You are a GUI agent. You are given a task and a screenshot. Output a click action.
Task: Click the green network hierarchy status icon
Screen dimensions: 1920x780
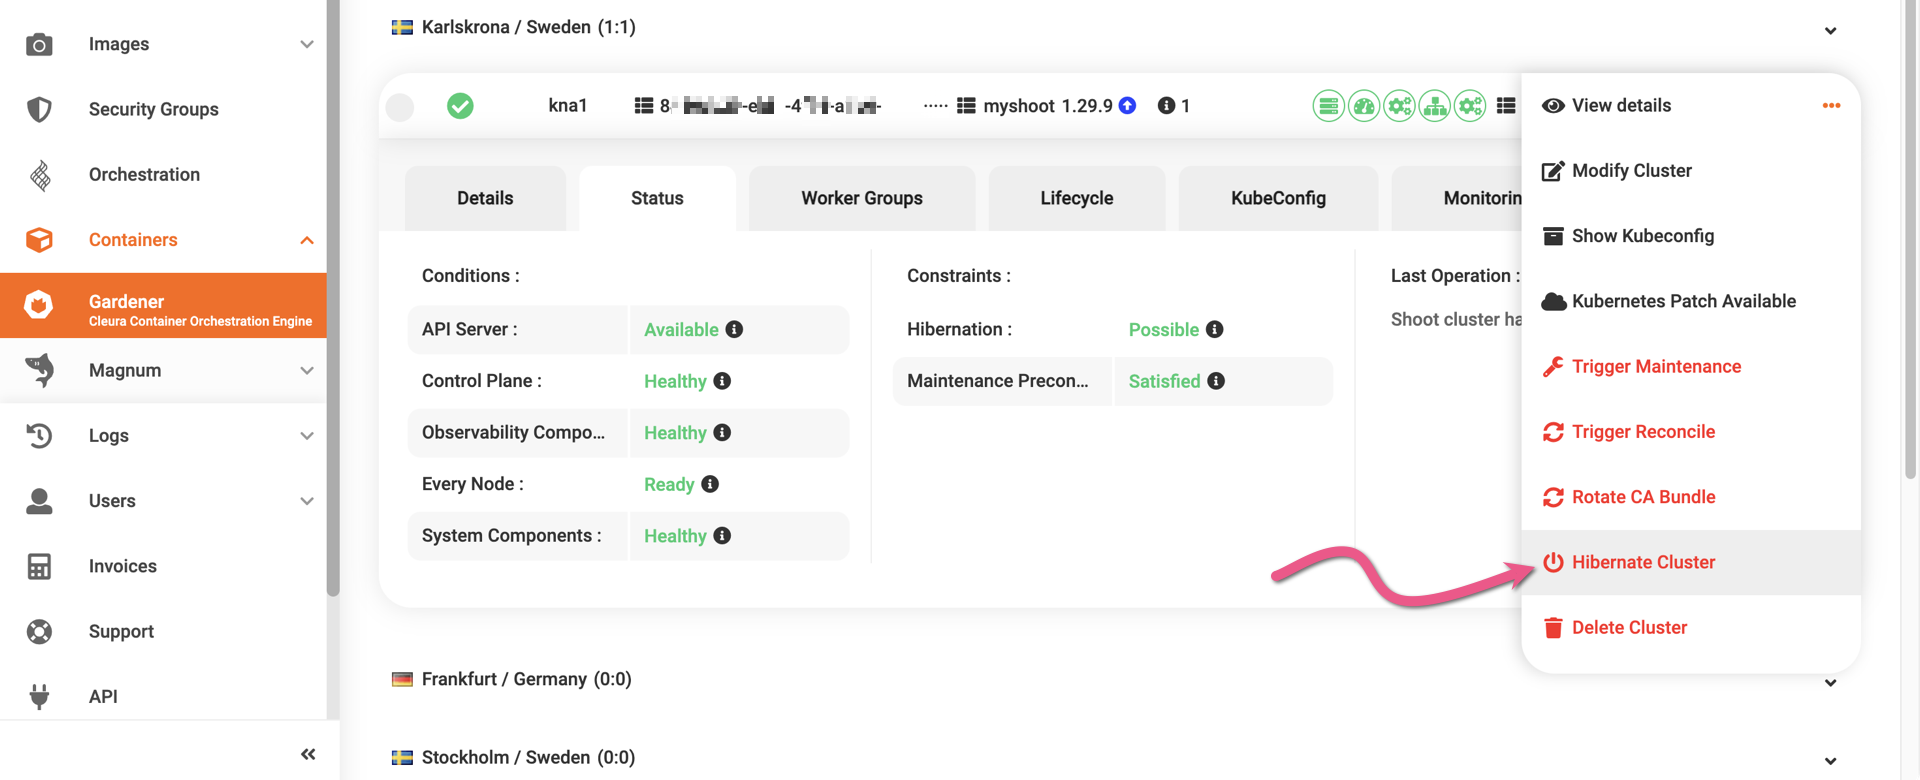(x=1435, y=105)
